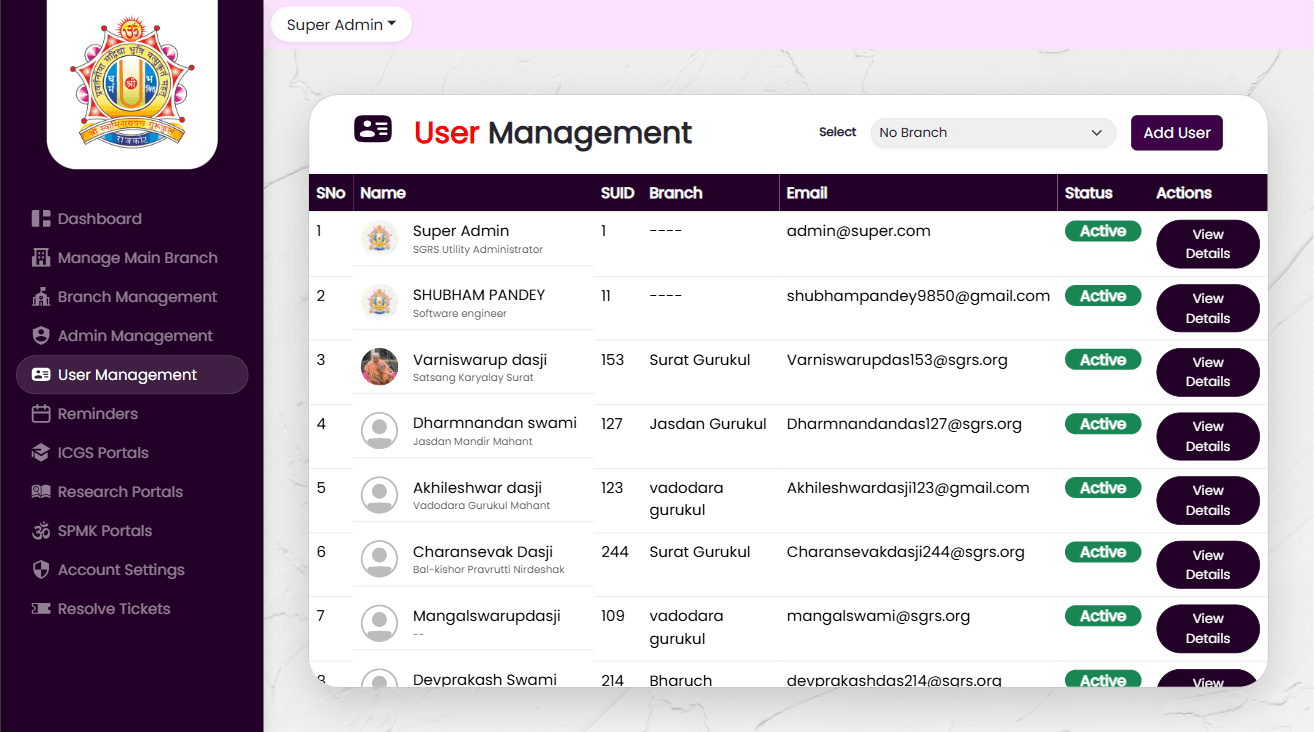This screenshot has height=732, width=1314.
Task: Click Varniswarup dasji's profile photo
Action: click(379, 367)
